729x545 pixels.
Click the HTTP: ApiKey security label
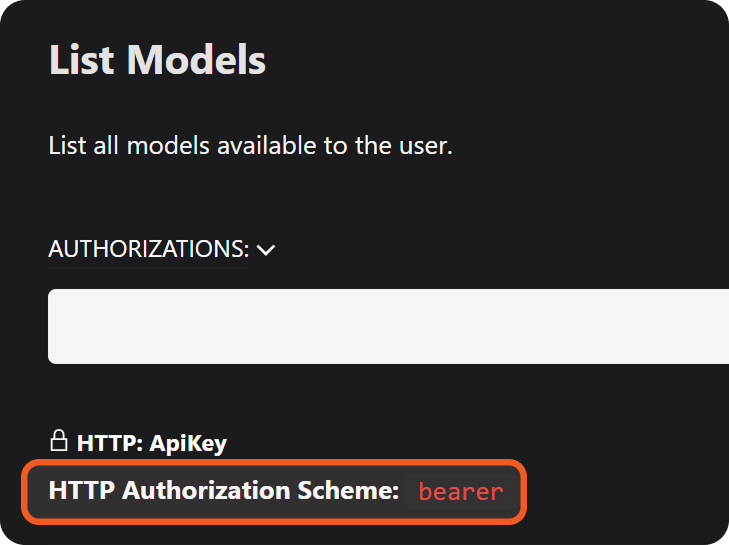[x=152, y=443]
